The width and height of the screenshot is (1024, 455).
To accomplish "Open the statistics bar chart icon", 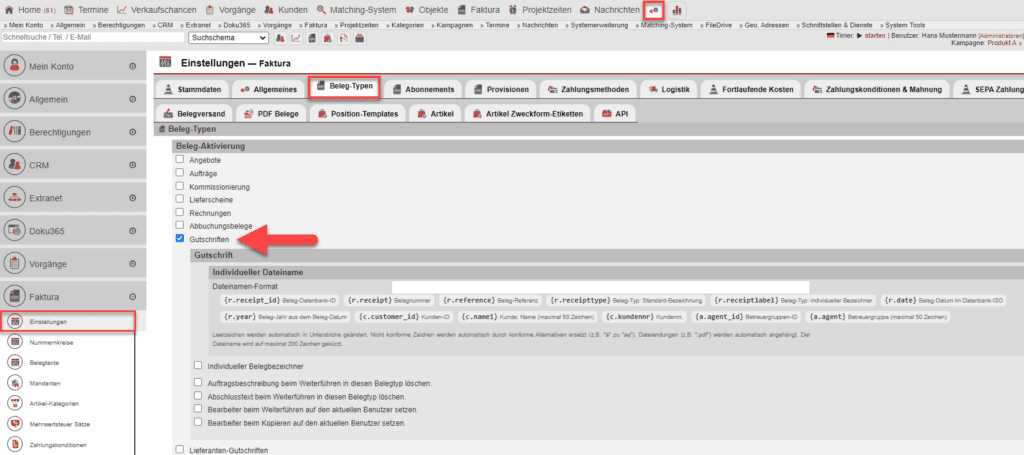I will point(677,10).
